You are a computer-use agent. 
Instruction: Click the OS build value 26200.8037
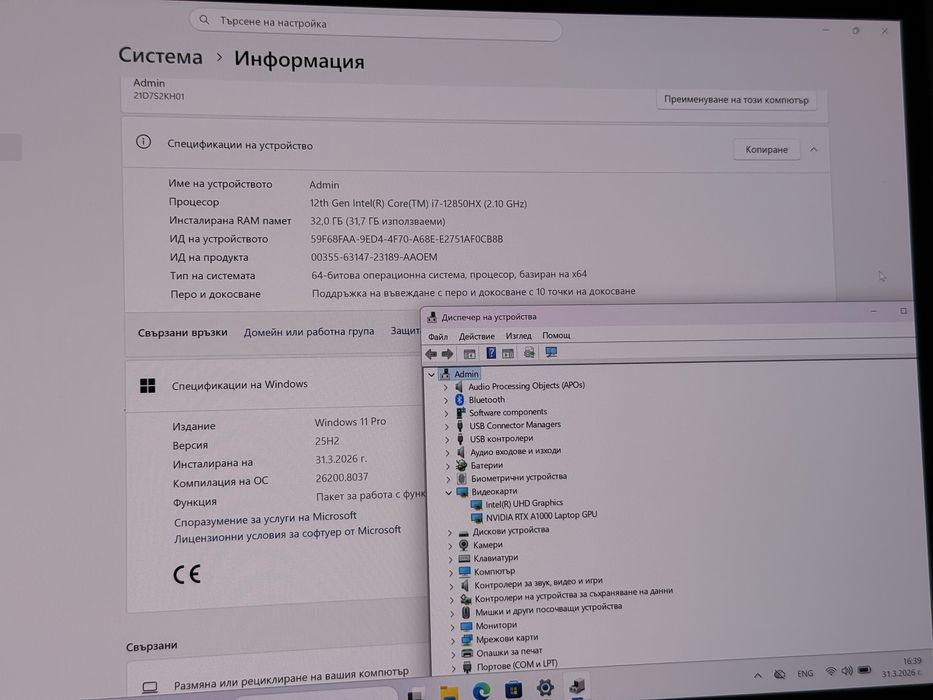[x=342, y=477]
